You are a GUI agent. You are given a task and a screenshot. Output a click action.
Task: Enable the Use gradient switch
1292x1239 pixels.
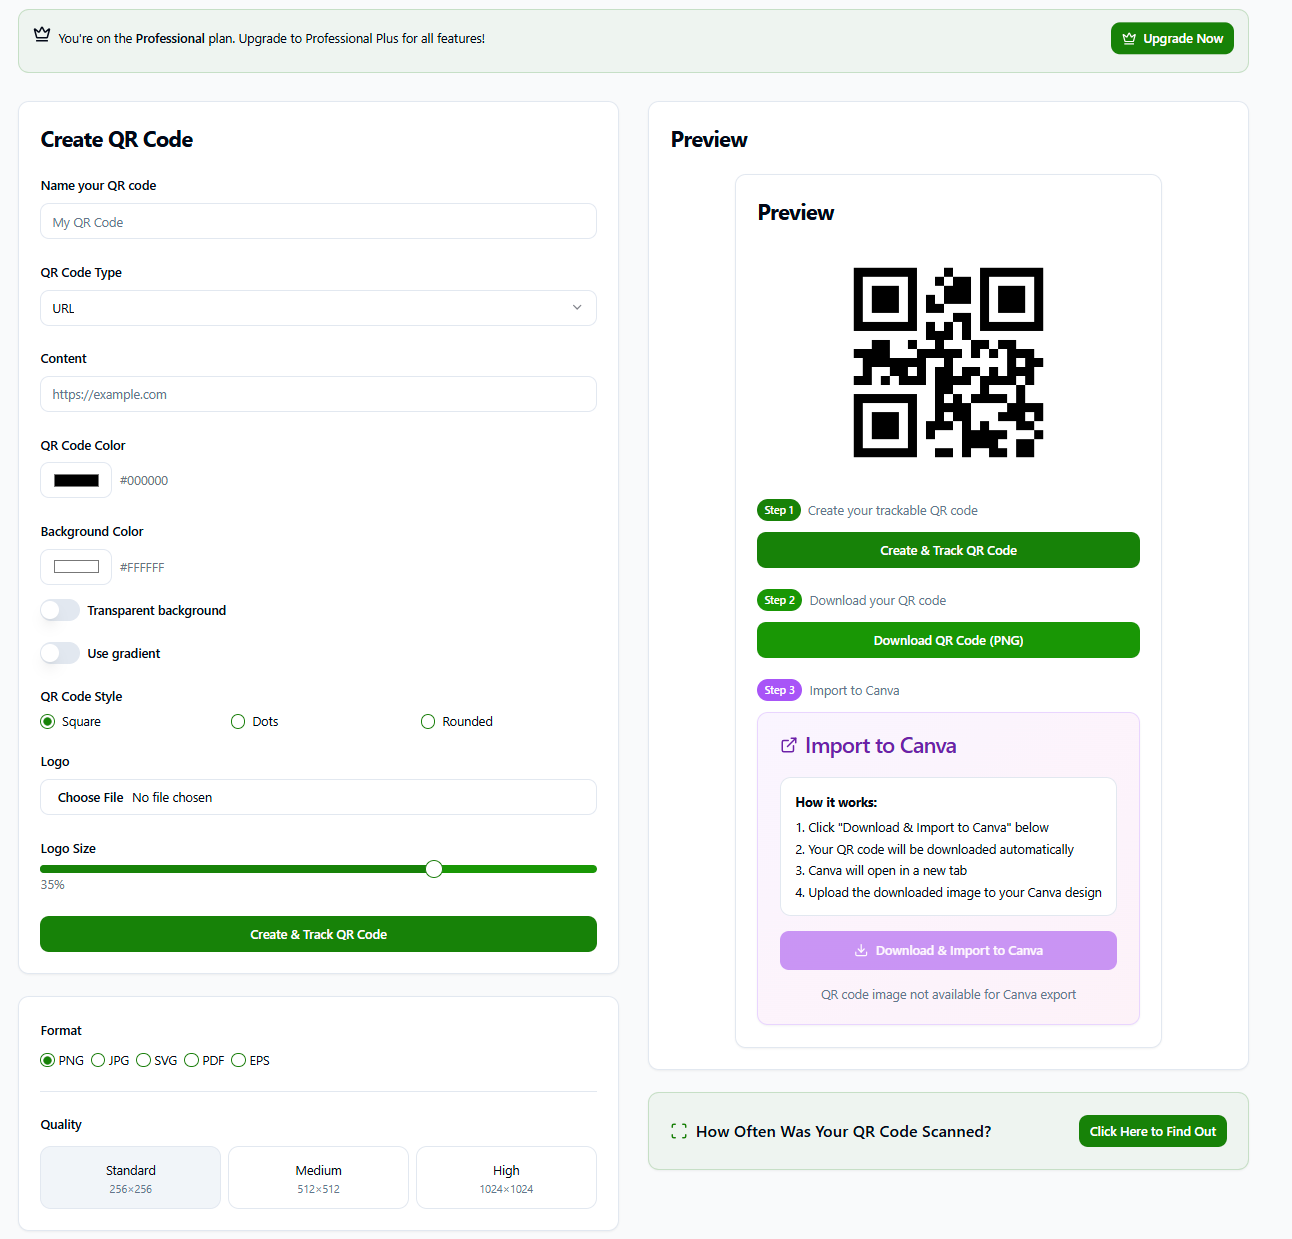click(x=60, y=653)
